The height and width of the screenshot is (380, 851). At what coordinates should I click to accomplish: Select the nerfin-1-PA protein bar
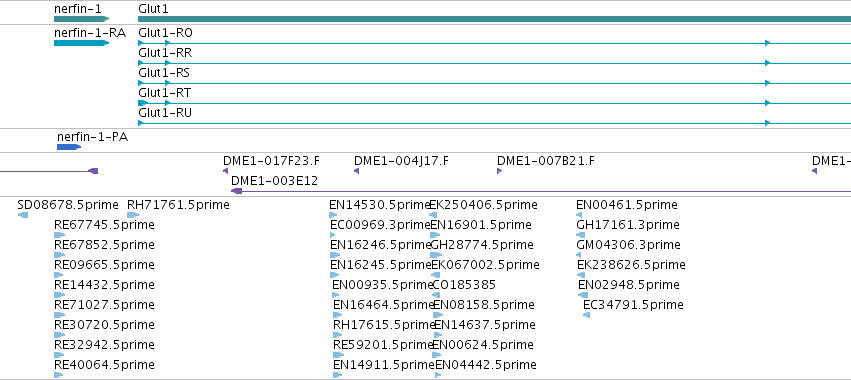click(69, 147)
